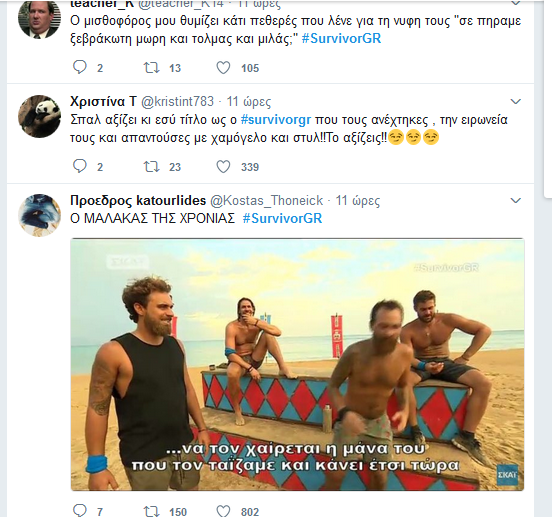Open #SurvivorGR hashtag in katourlides' tweet
The width and height of the screenshot is (552, 517).
pyautogui.click(x=282, y=219)
